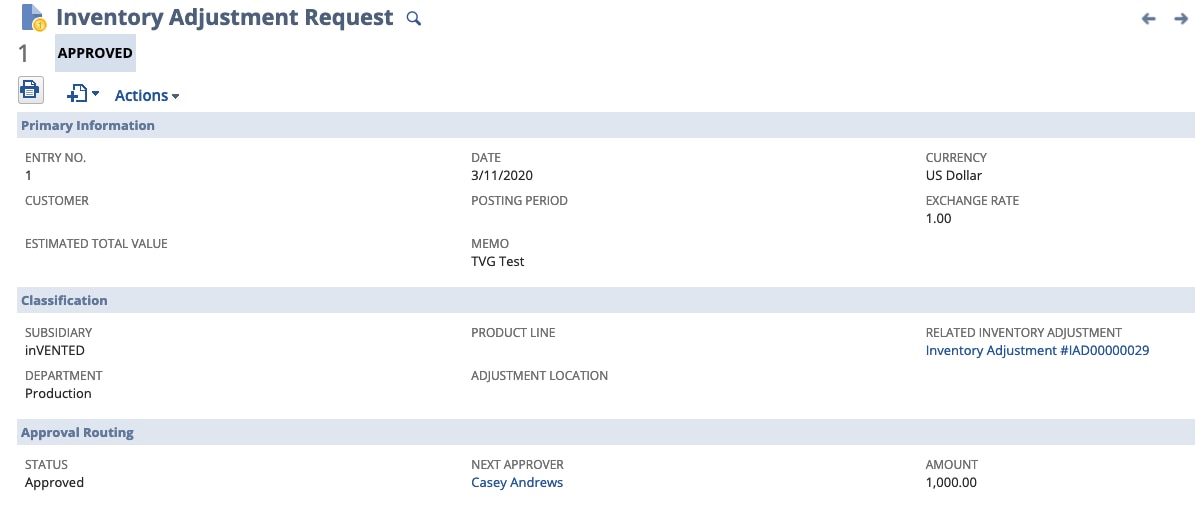This screenshot has height=506, width=1195.
Task: Collapse the Primary Information section header
Action: point(88,126)
